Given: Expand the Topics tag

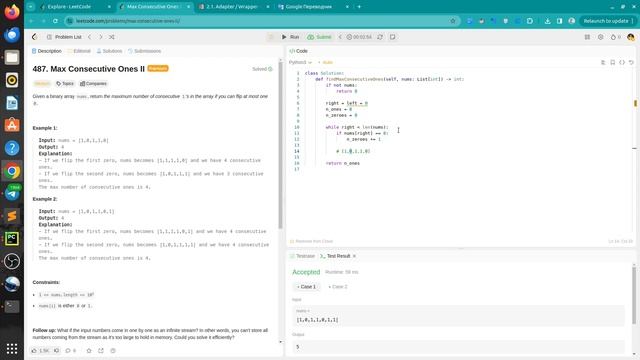Looking at the screenshot, I should pos(65,84).
